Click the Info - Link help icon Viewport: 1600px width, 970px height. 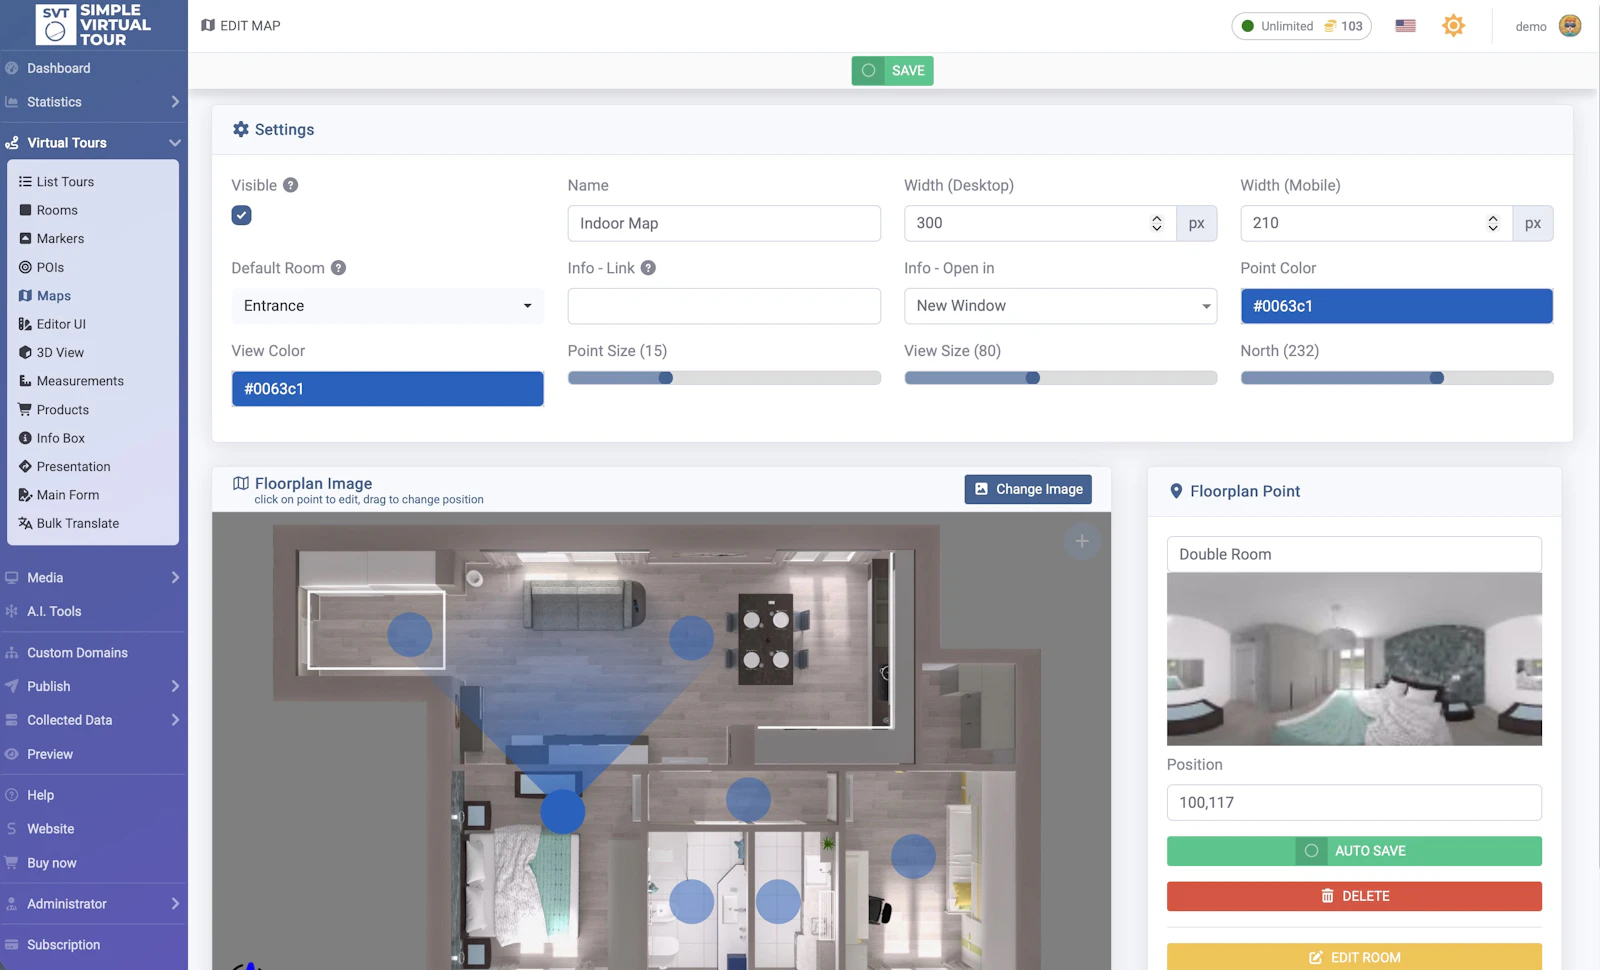click(648, 268)
